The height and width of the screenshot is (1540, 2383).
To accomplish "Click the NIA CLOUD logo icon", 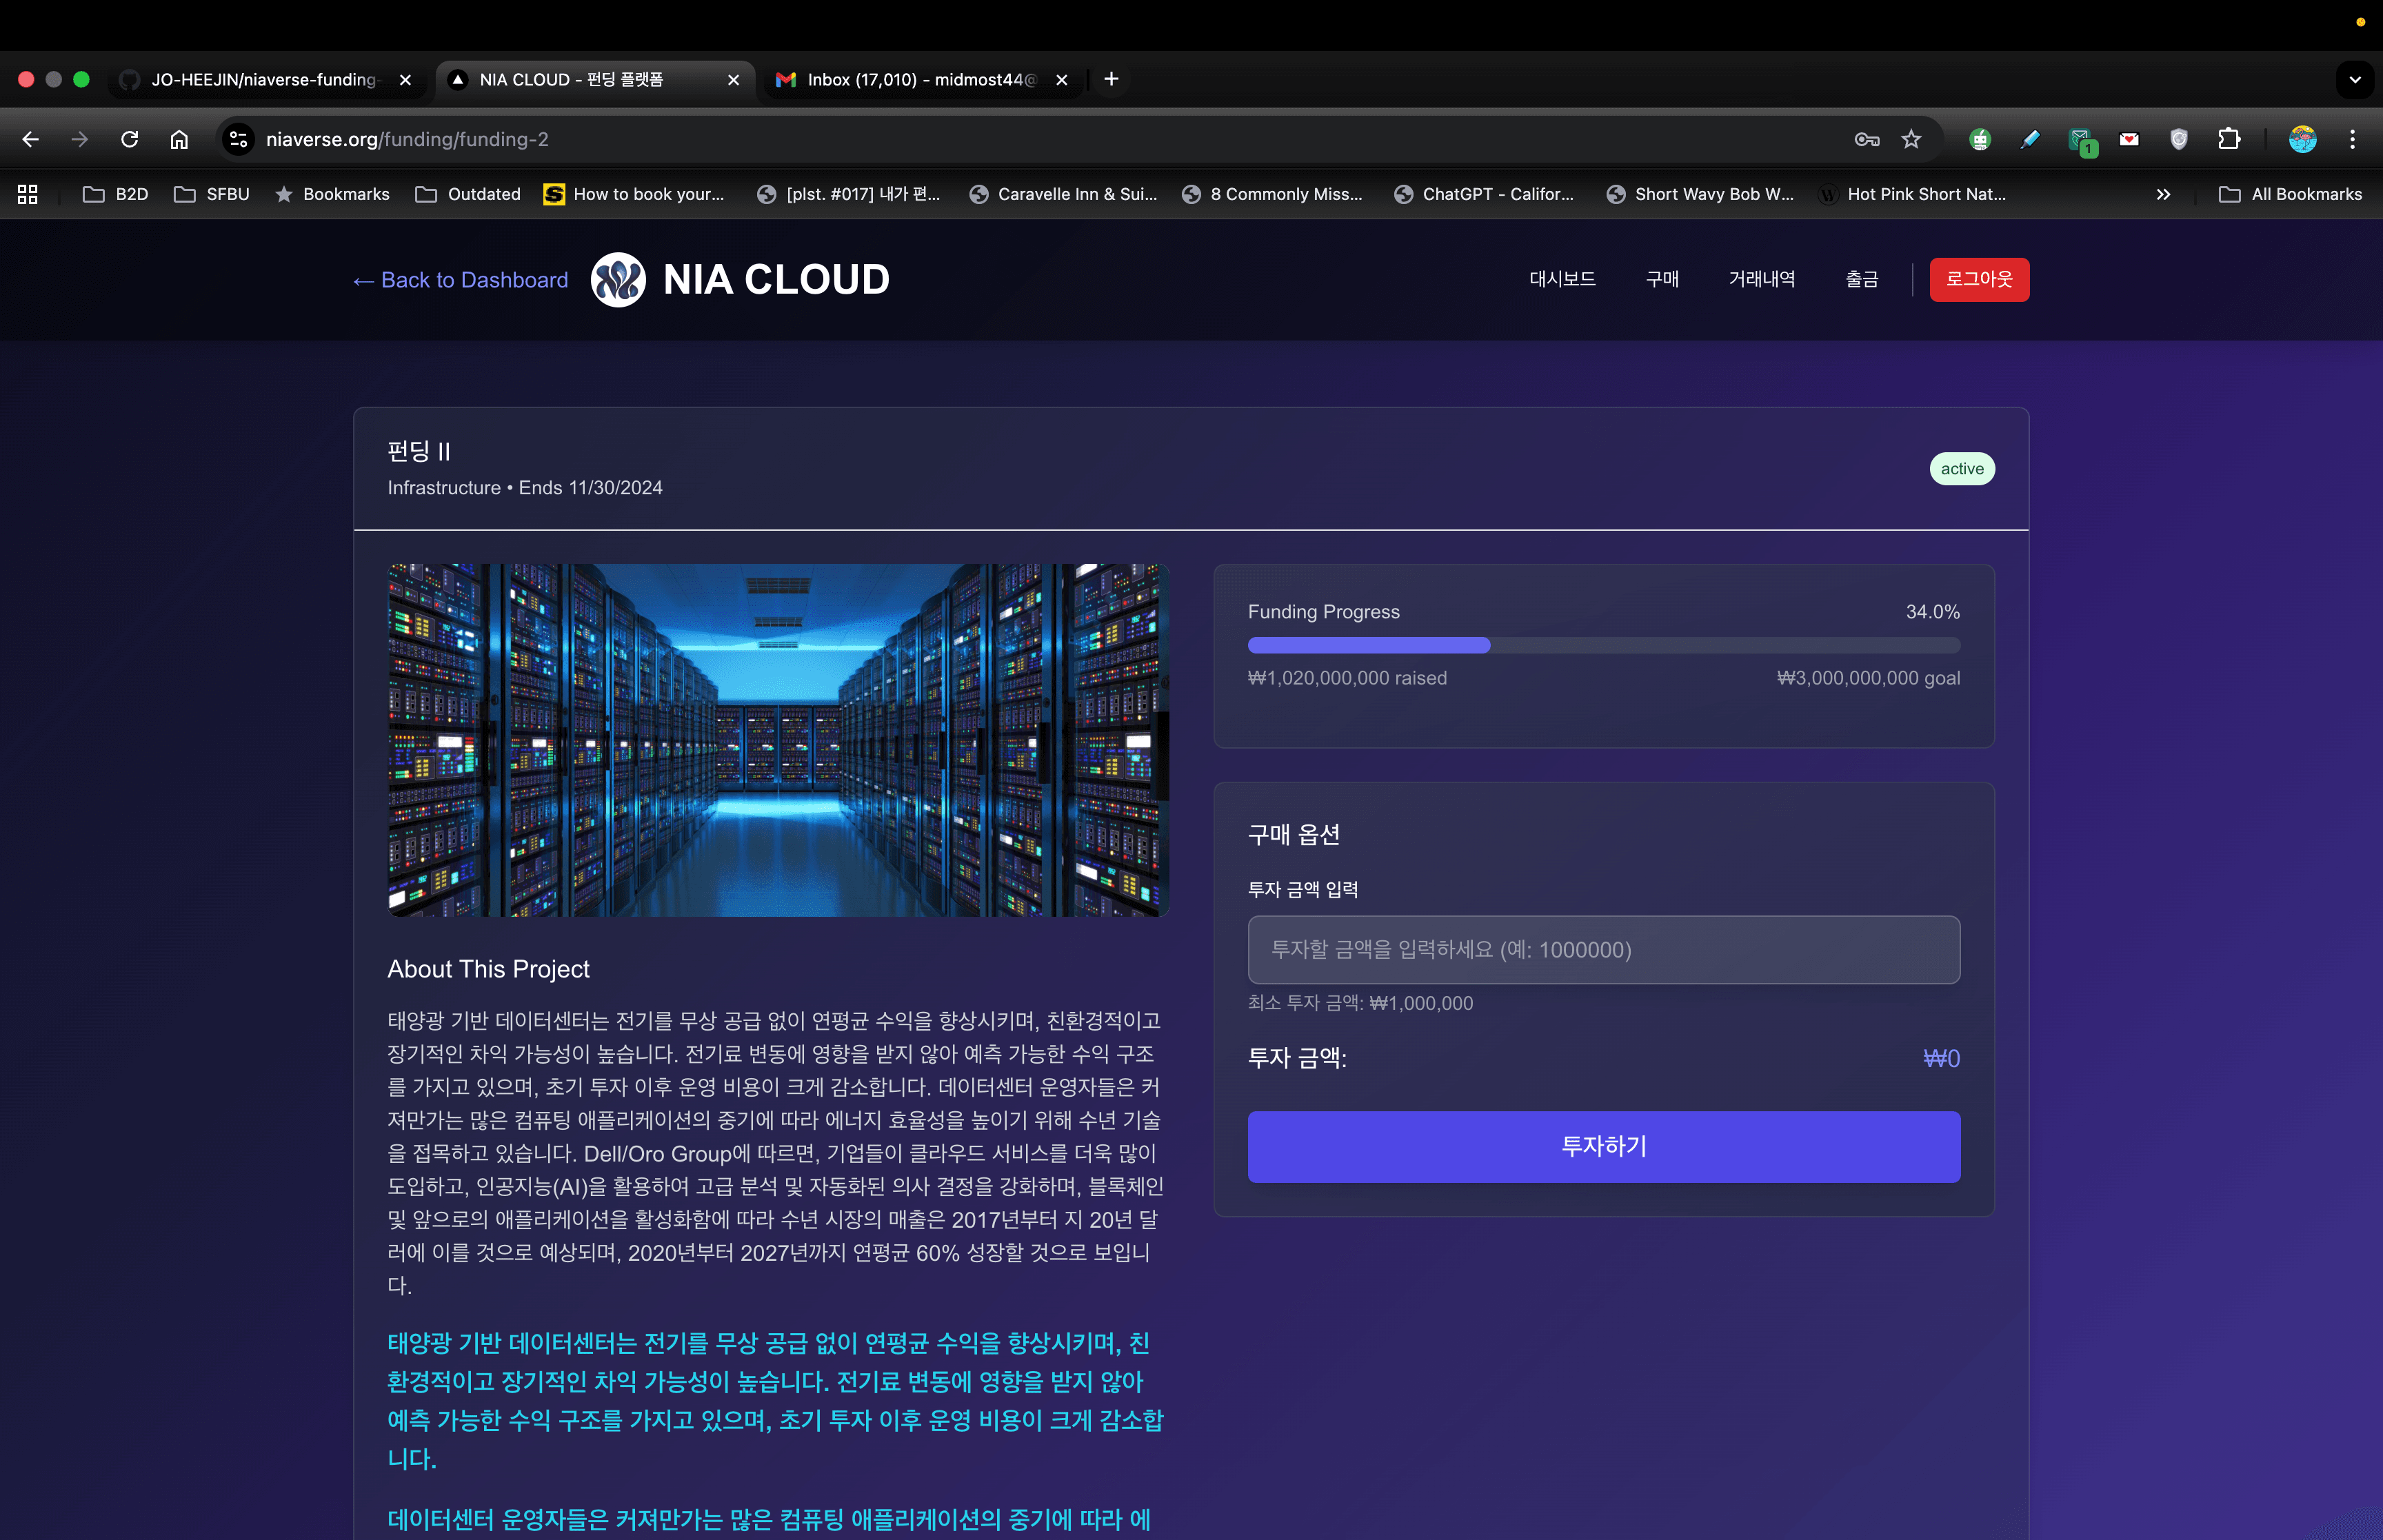I will pos(618,280).
